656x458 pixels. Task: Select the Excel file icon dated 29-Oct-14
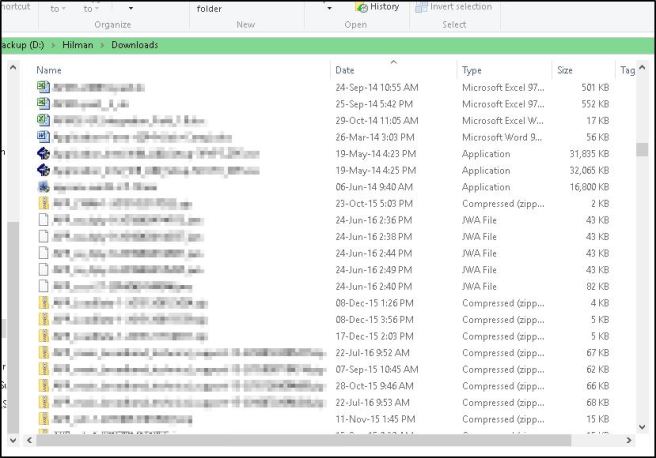(43, 121)
